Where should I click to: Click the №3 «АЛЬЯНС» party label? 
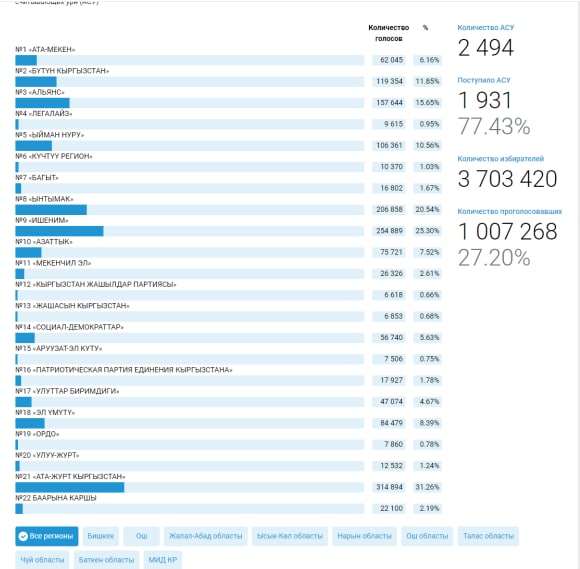(40, 92)
